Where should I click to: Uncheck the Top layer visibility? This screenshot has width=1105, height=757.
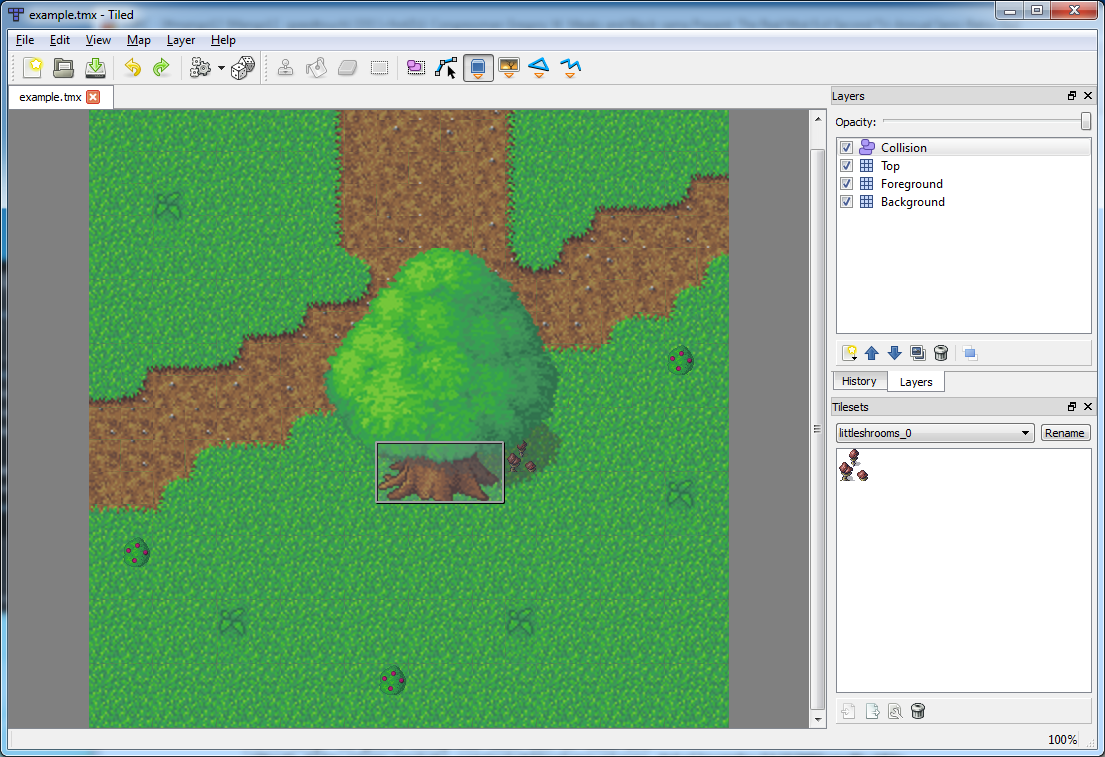pos(846,165)
